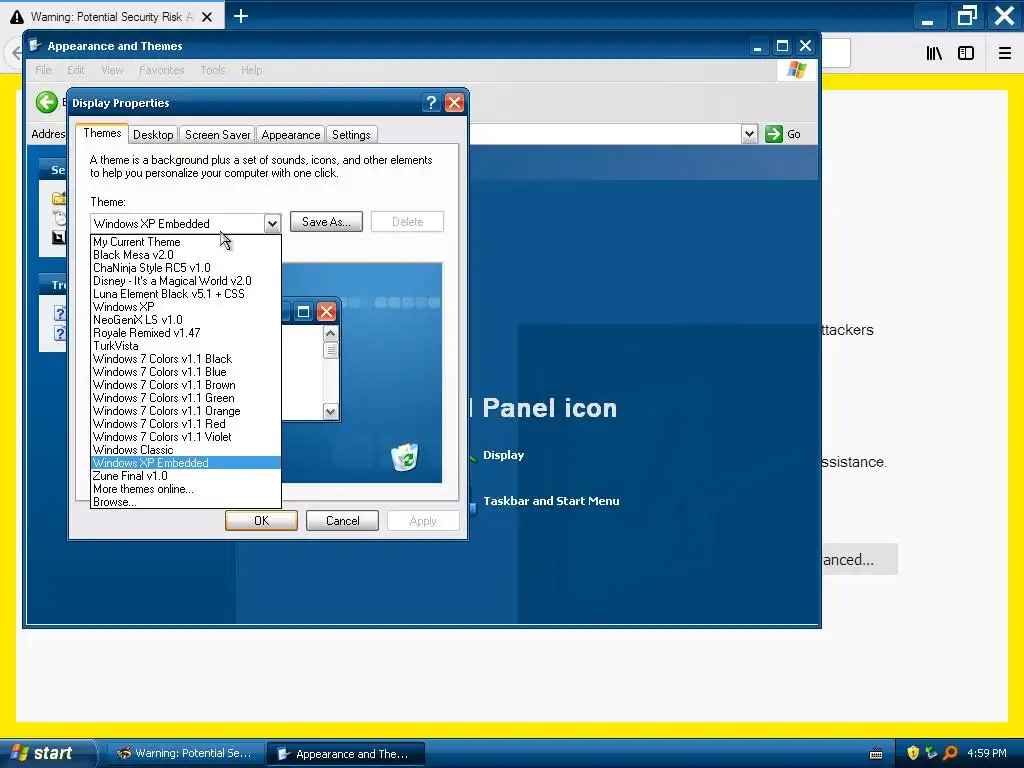Open the Tools menu

point(213,70)
